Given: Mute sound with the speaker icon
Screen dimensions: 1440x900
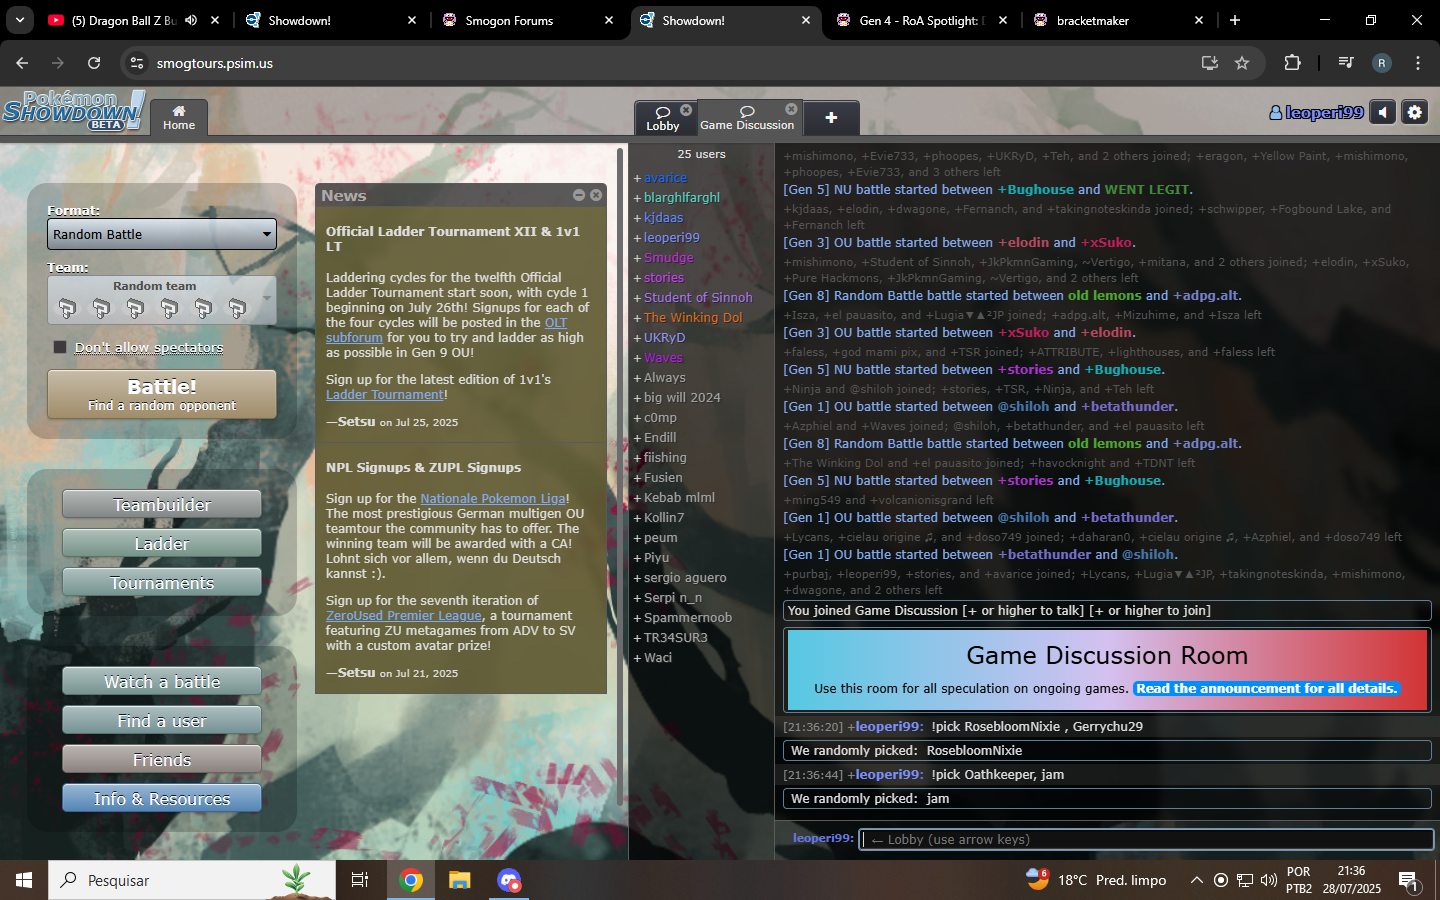Looking at the screenshot, I should (x=1382, y=113).
